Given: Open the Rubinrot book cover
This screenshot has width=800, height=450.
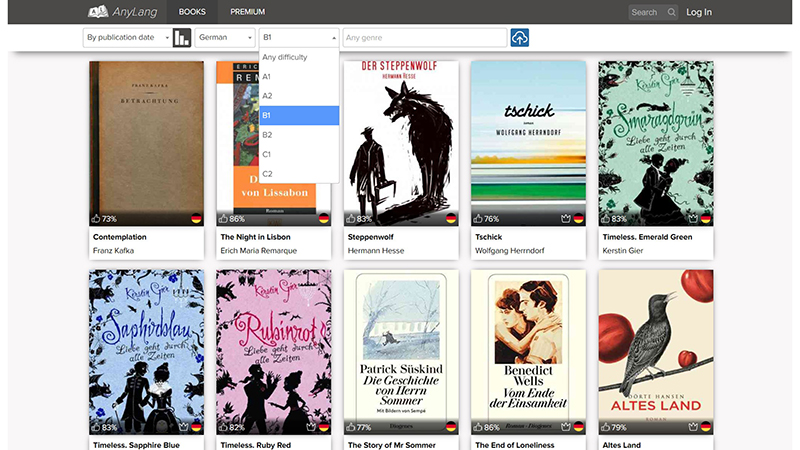Looking at the screenshot, I should 273,352.
